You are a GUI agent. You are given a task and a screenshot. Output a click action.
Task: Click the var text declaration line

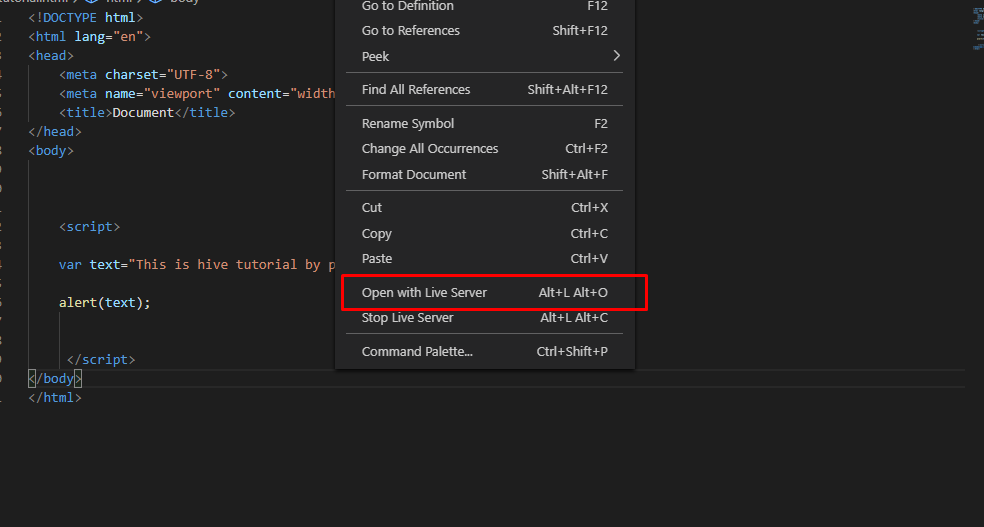pyautogui.click(x=197, y=264)
